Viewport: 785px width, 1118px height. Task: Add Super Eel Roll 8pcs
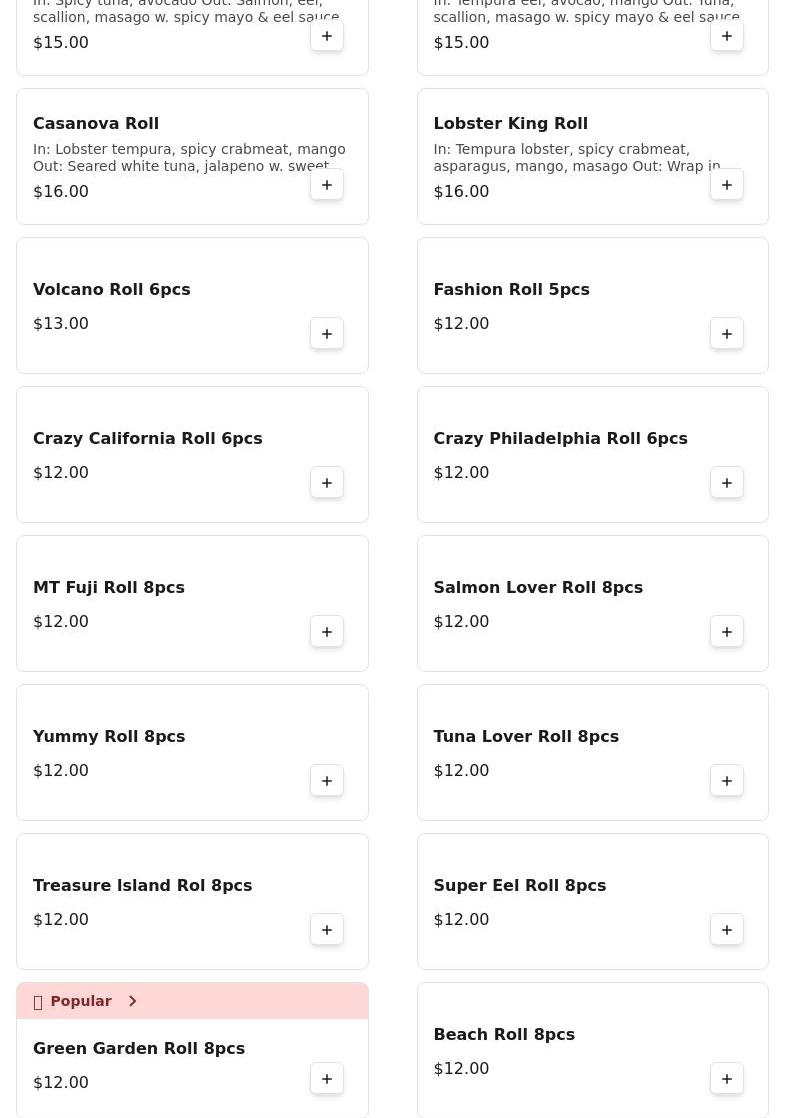pyautogui.click(x=727, y=930)
